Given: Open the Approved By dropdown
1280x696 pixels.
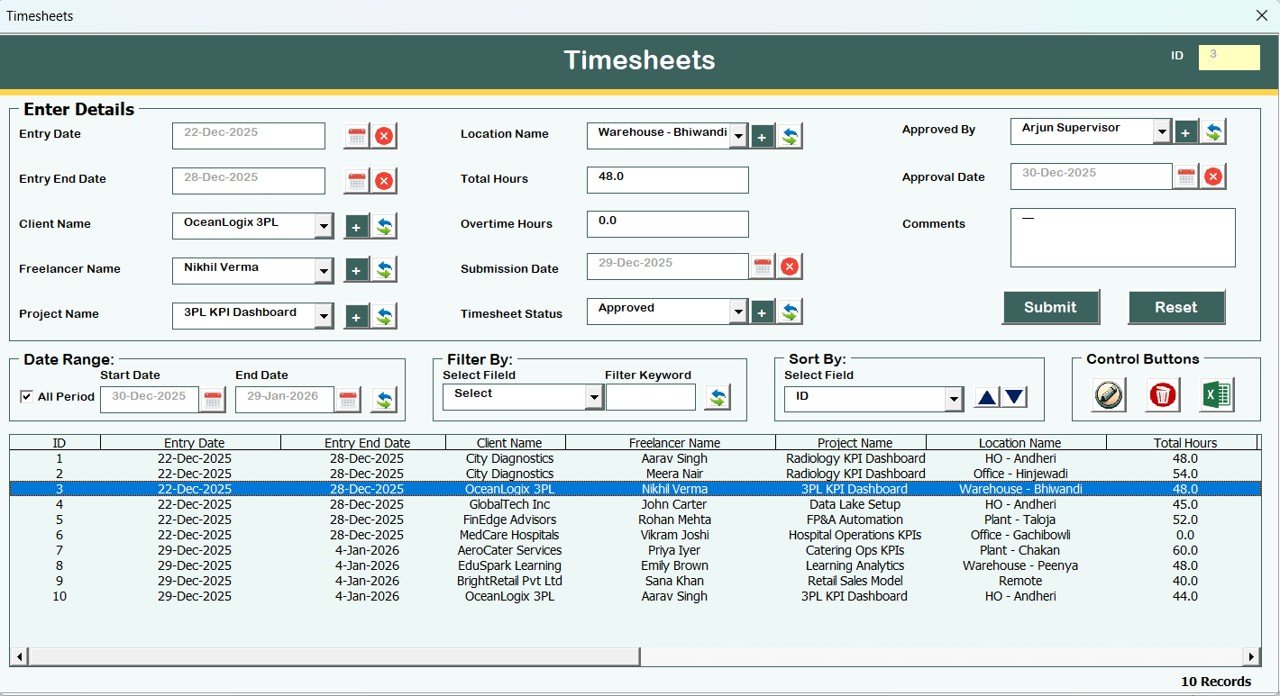Looking at the screenshot, I should click(x=1161, y=130).
